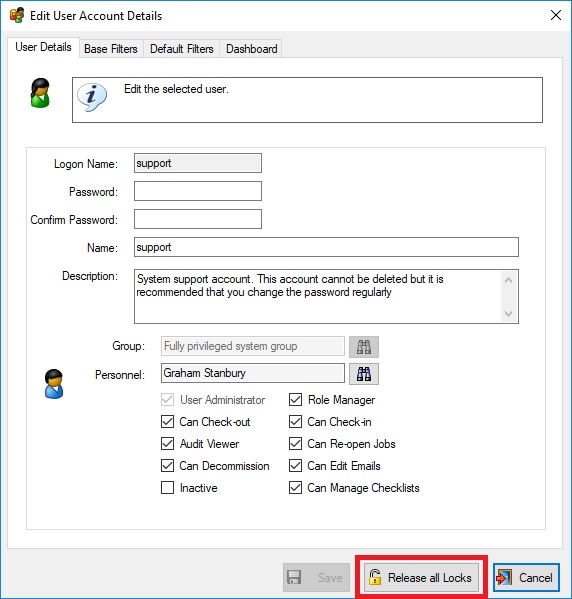Click the blue personnel avatar icon
This screenshot has width=572, height=599.
[53, 384]
